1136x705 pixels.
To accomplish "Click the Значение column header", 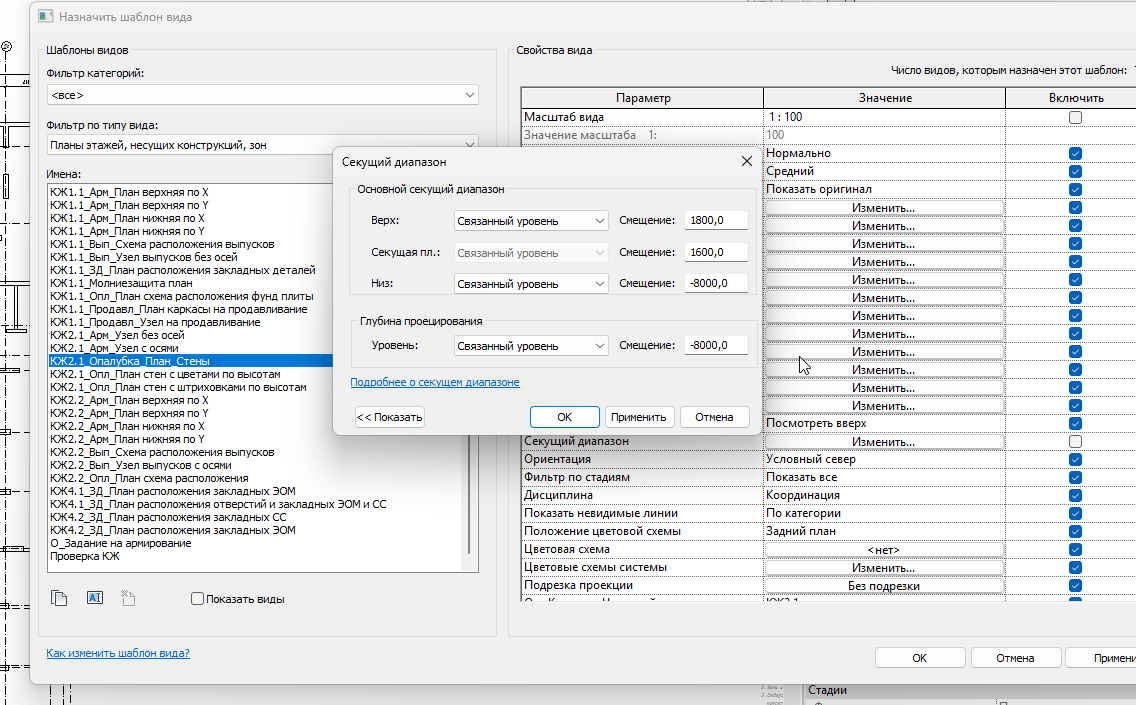I will tap(885, 98).
